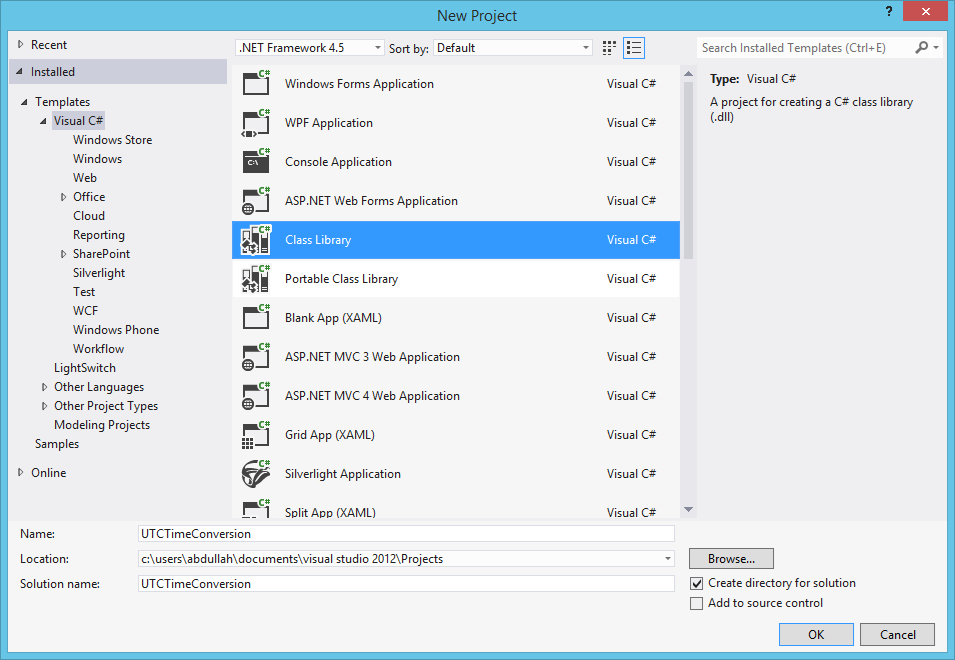Click the ASP.NET MVC 3 Web Application icon
The height and width of the screenshot is (660, 955).
[256, 357]
